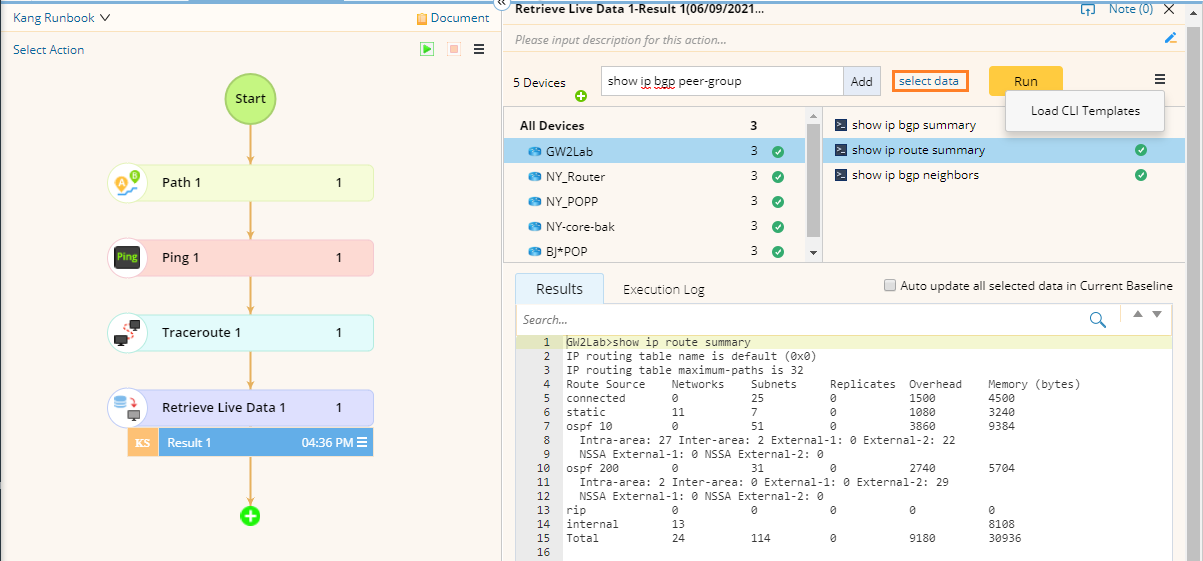Open hamburger menu beside the stop icon

tap(479, 49)
